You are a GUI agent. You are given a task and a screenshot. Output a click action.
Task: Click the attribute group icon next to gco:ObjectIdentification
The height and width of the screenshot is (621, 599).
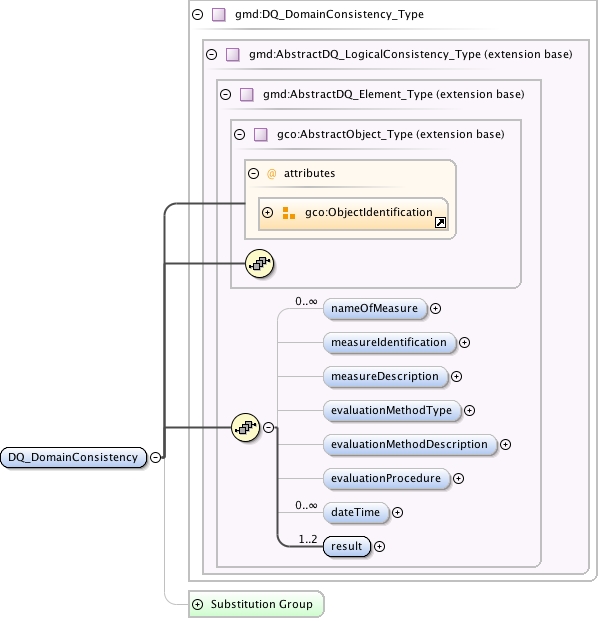(289, 213)
